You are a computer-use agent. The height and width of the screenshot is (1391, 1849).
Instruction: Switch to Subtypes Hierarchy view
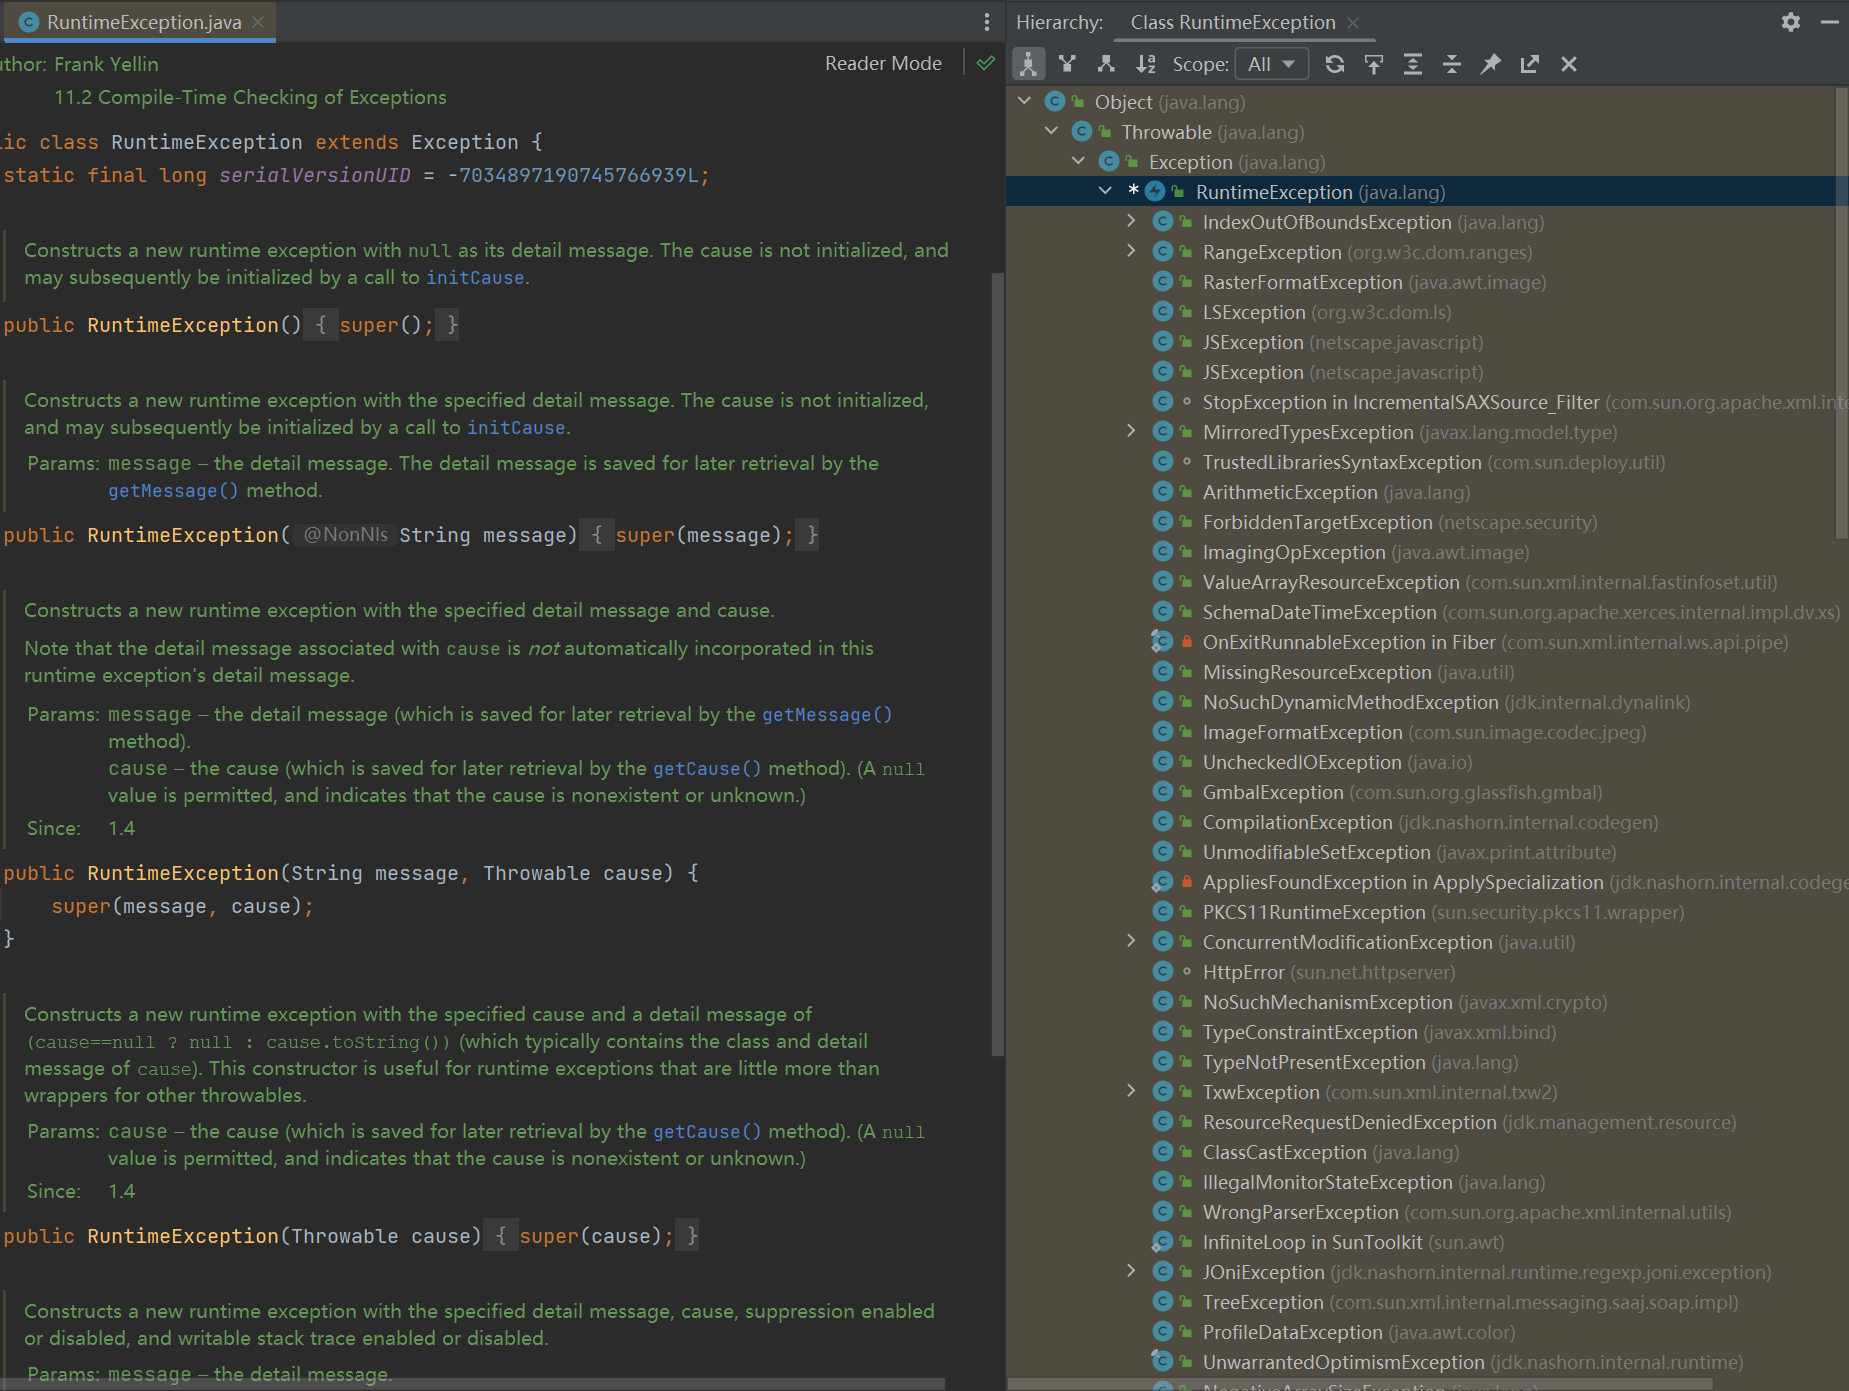point(1106,64)
